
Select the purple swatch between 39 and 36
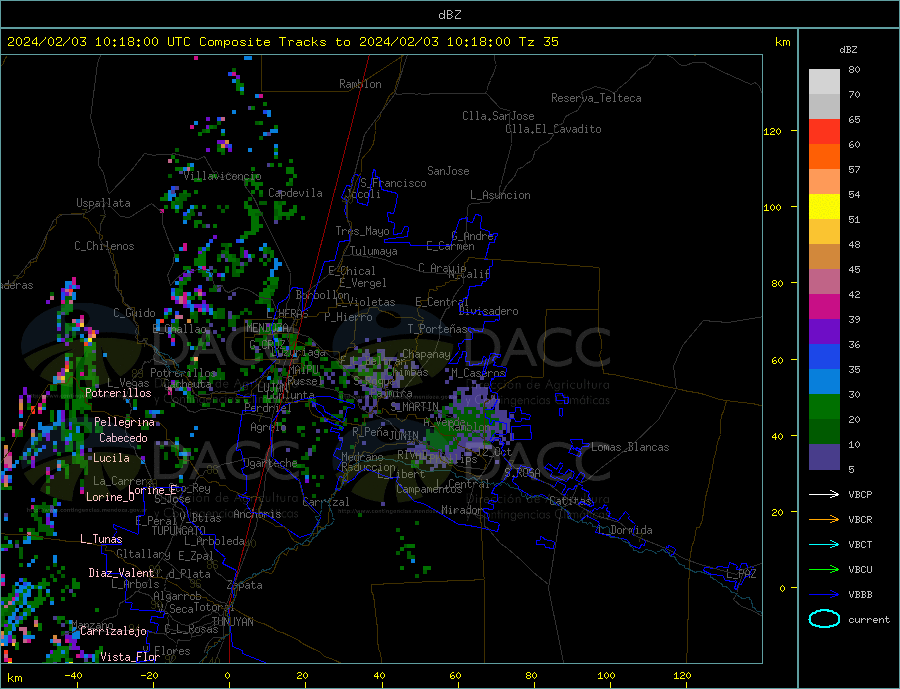[824, 332]
